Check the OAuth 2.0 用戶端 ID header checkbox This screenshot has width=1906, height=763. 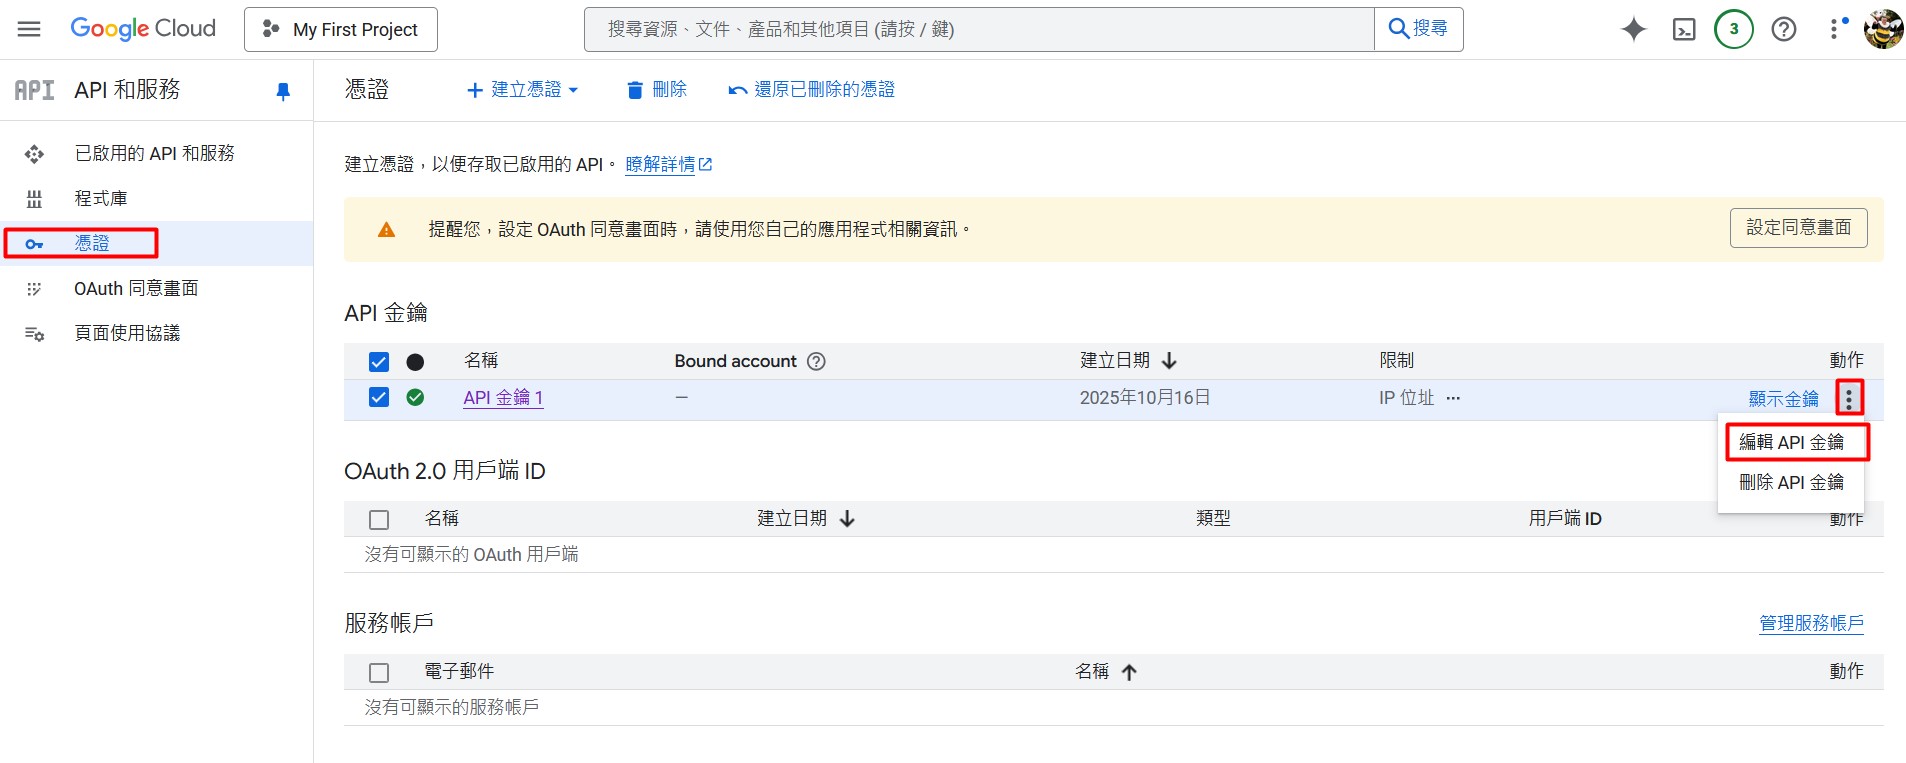click(x=379, y=519)
